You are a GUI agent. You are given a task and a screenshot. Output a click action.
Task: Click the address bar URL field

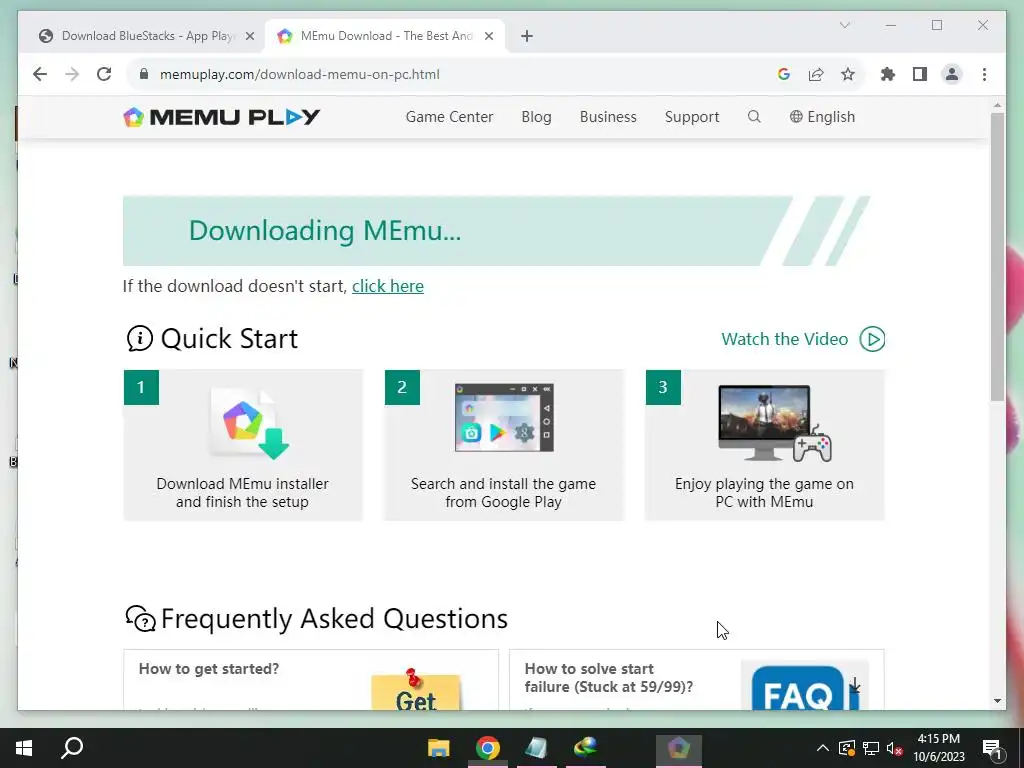coord(457,74)
